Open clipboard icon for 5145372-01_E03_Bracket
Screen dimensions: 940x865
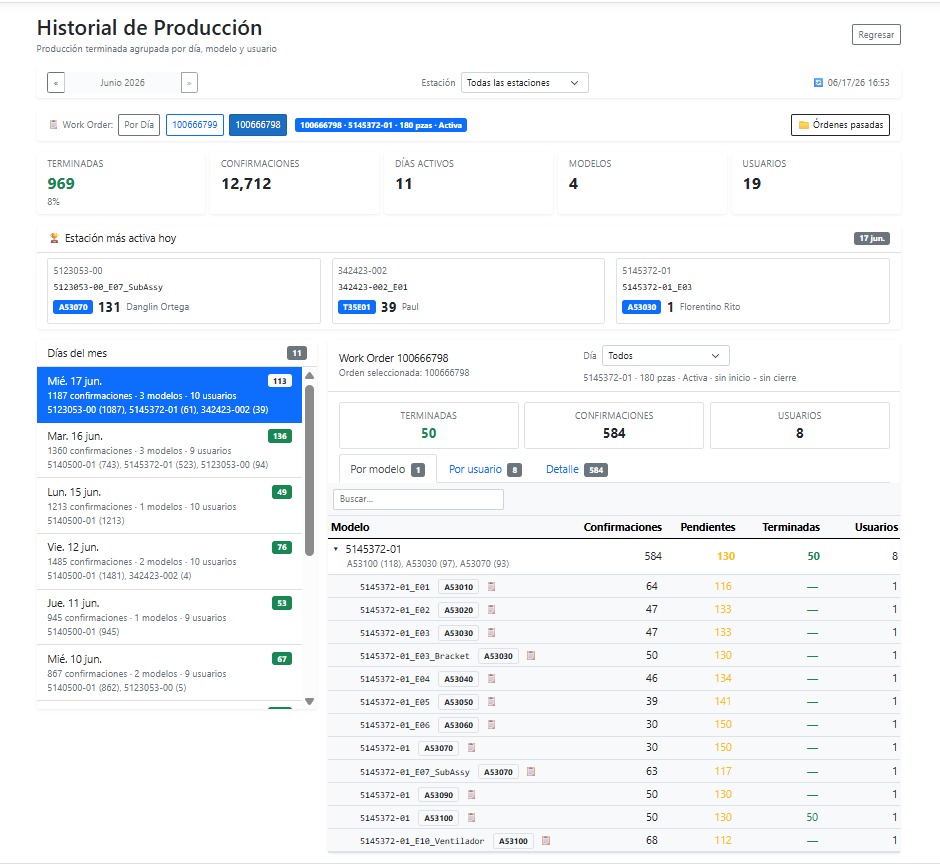point(531,656)
